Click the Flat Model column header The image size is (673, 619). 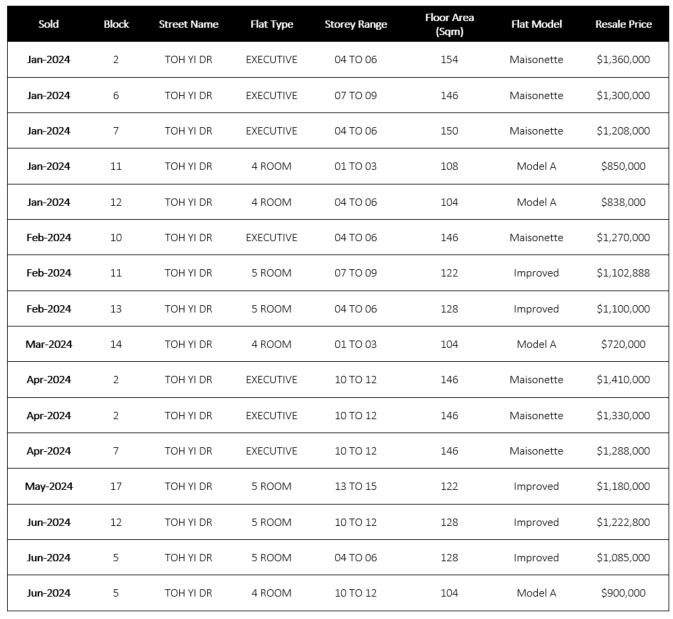(536, 24)
